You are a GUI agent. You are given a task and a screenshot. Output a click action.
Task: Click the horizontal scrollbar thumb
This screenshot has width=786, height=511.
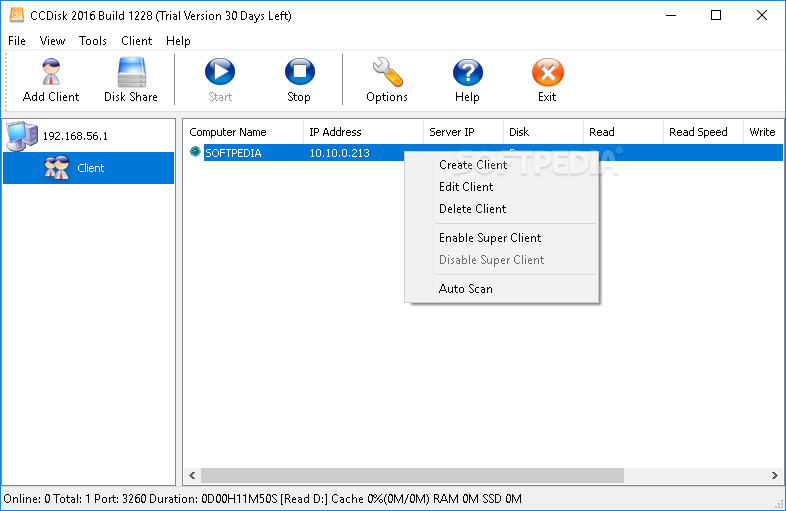tap(412, 475)
